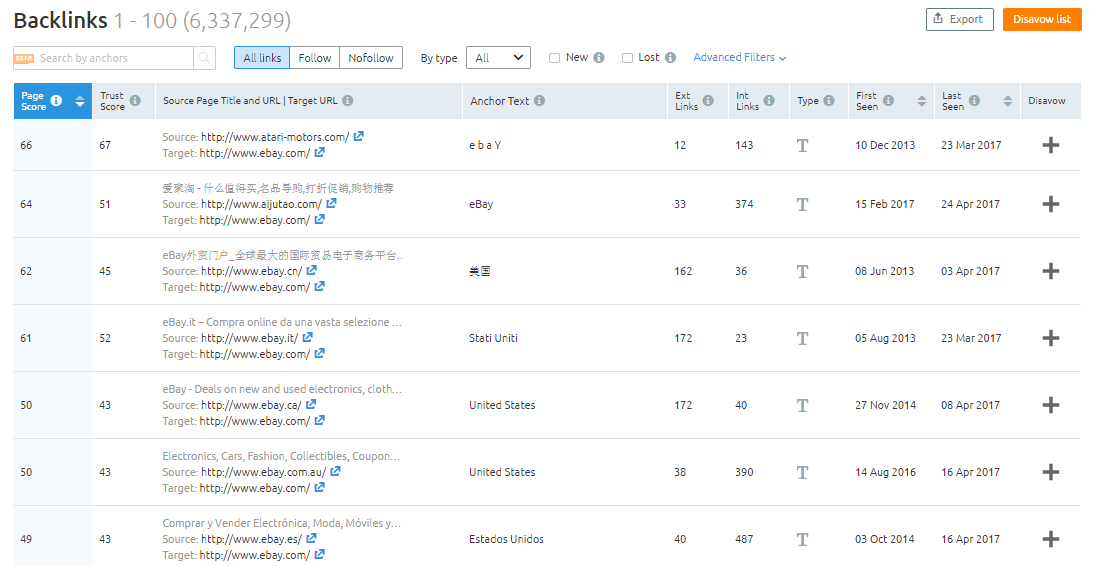Select the All links tab
The width and height of the screenshot is (1099, 566).
262,57
